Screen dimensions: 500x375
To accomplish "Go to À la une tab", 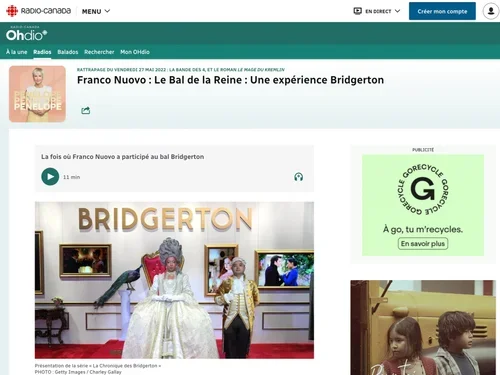I will (16, 52).
